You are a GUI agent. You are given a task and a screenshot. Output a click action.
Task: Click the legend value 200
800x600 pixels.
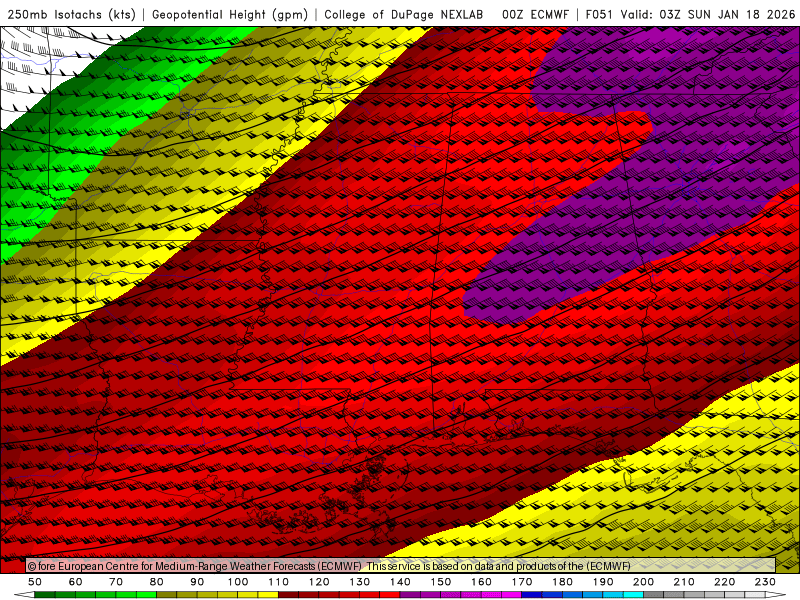pyautogui.click(x=644, y=582)
